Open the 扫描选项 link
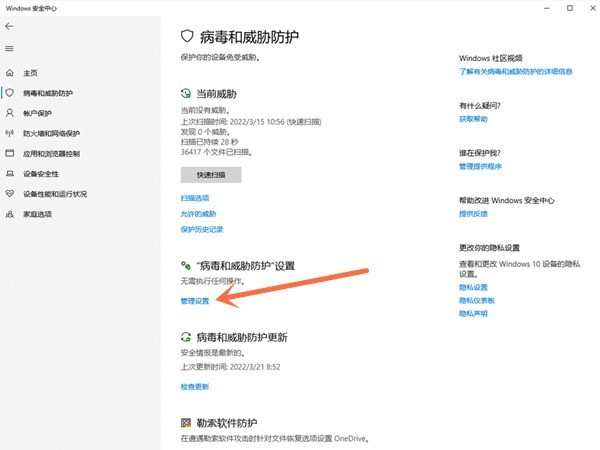This screenshot has width=600, height=450. [x=195, y=198]
